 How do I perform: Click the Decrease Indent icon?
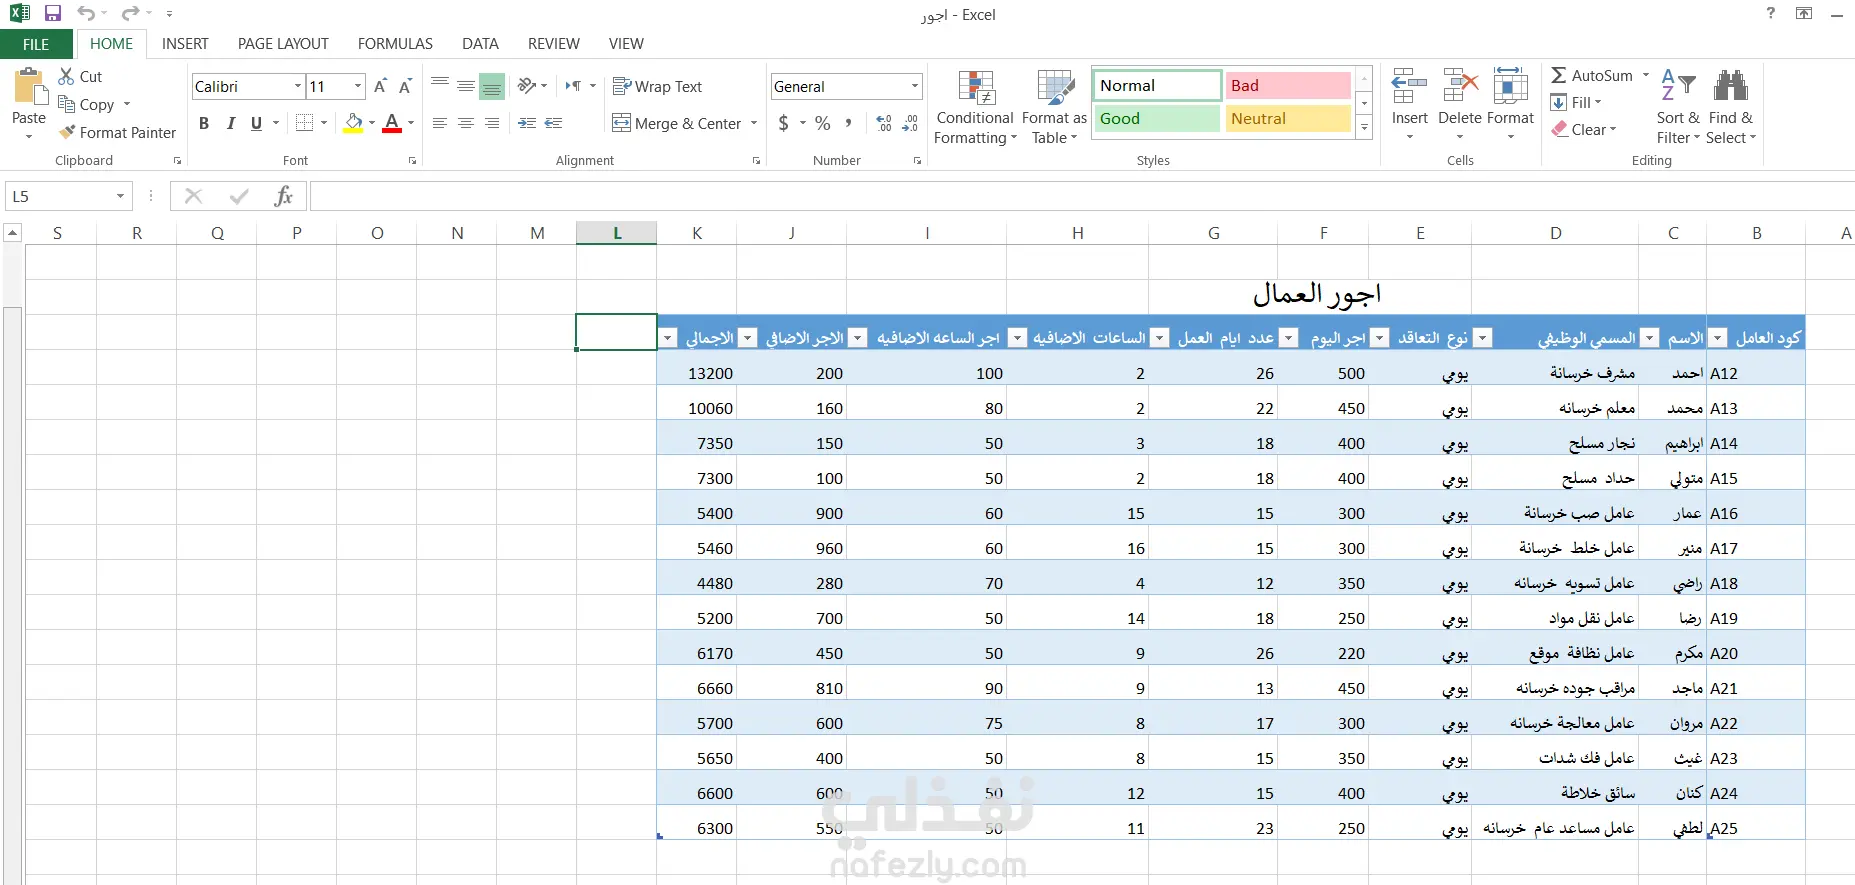click(x=527, y=123)
